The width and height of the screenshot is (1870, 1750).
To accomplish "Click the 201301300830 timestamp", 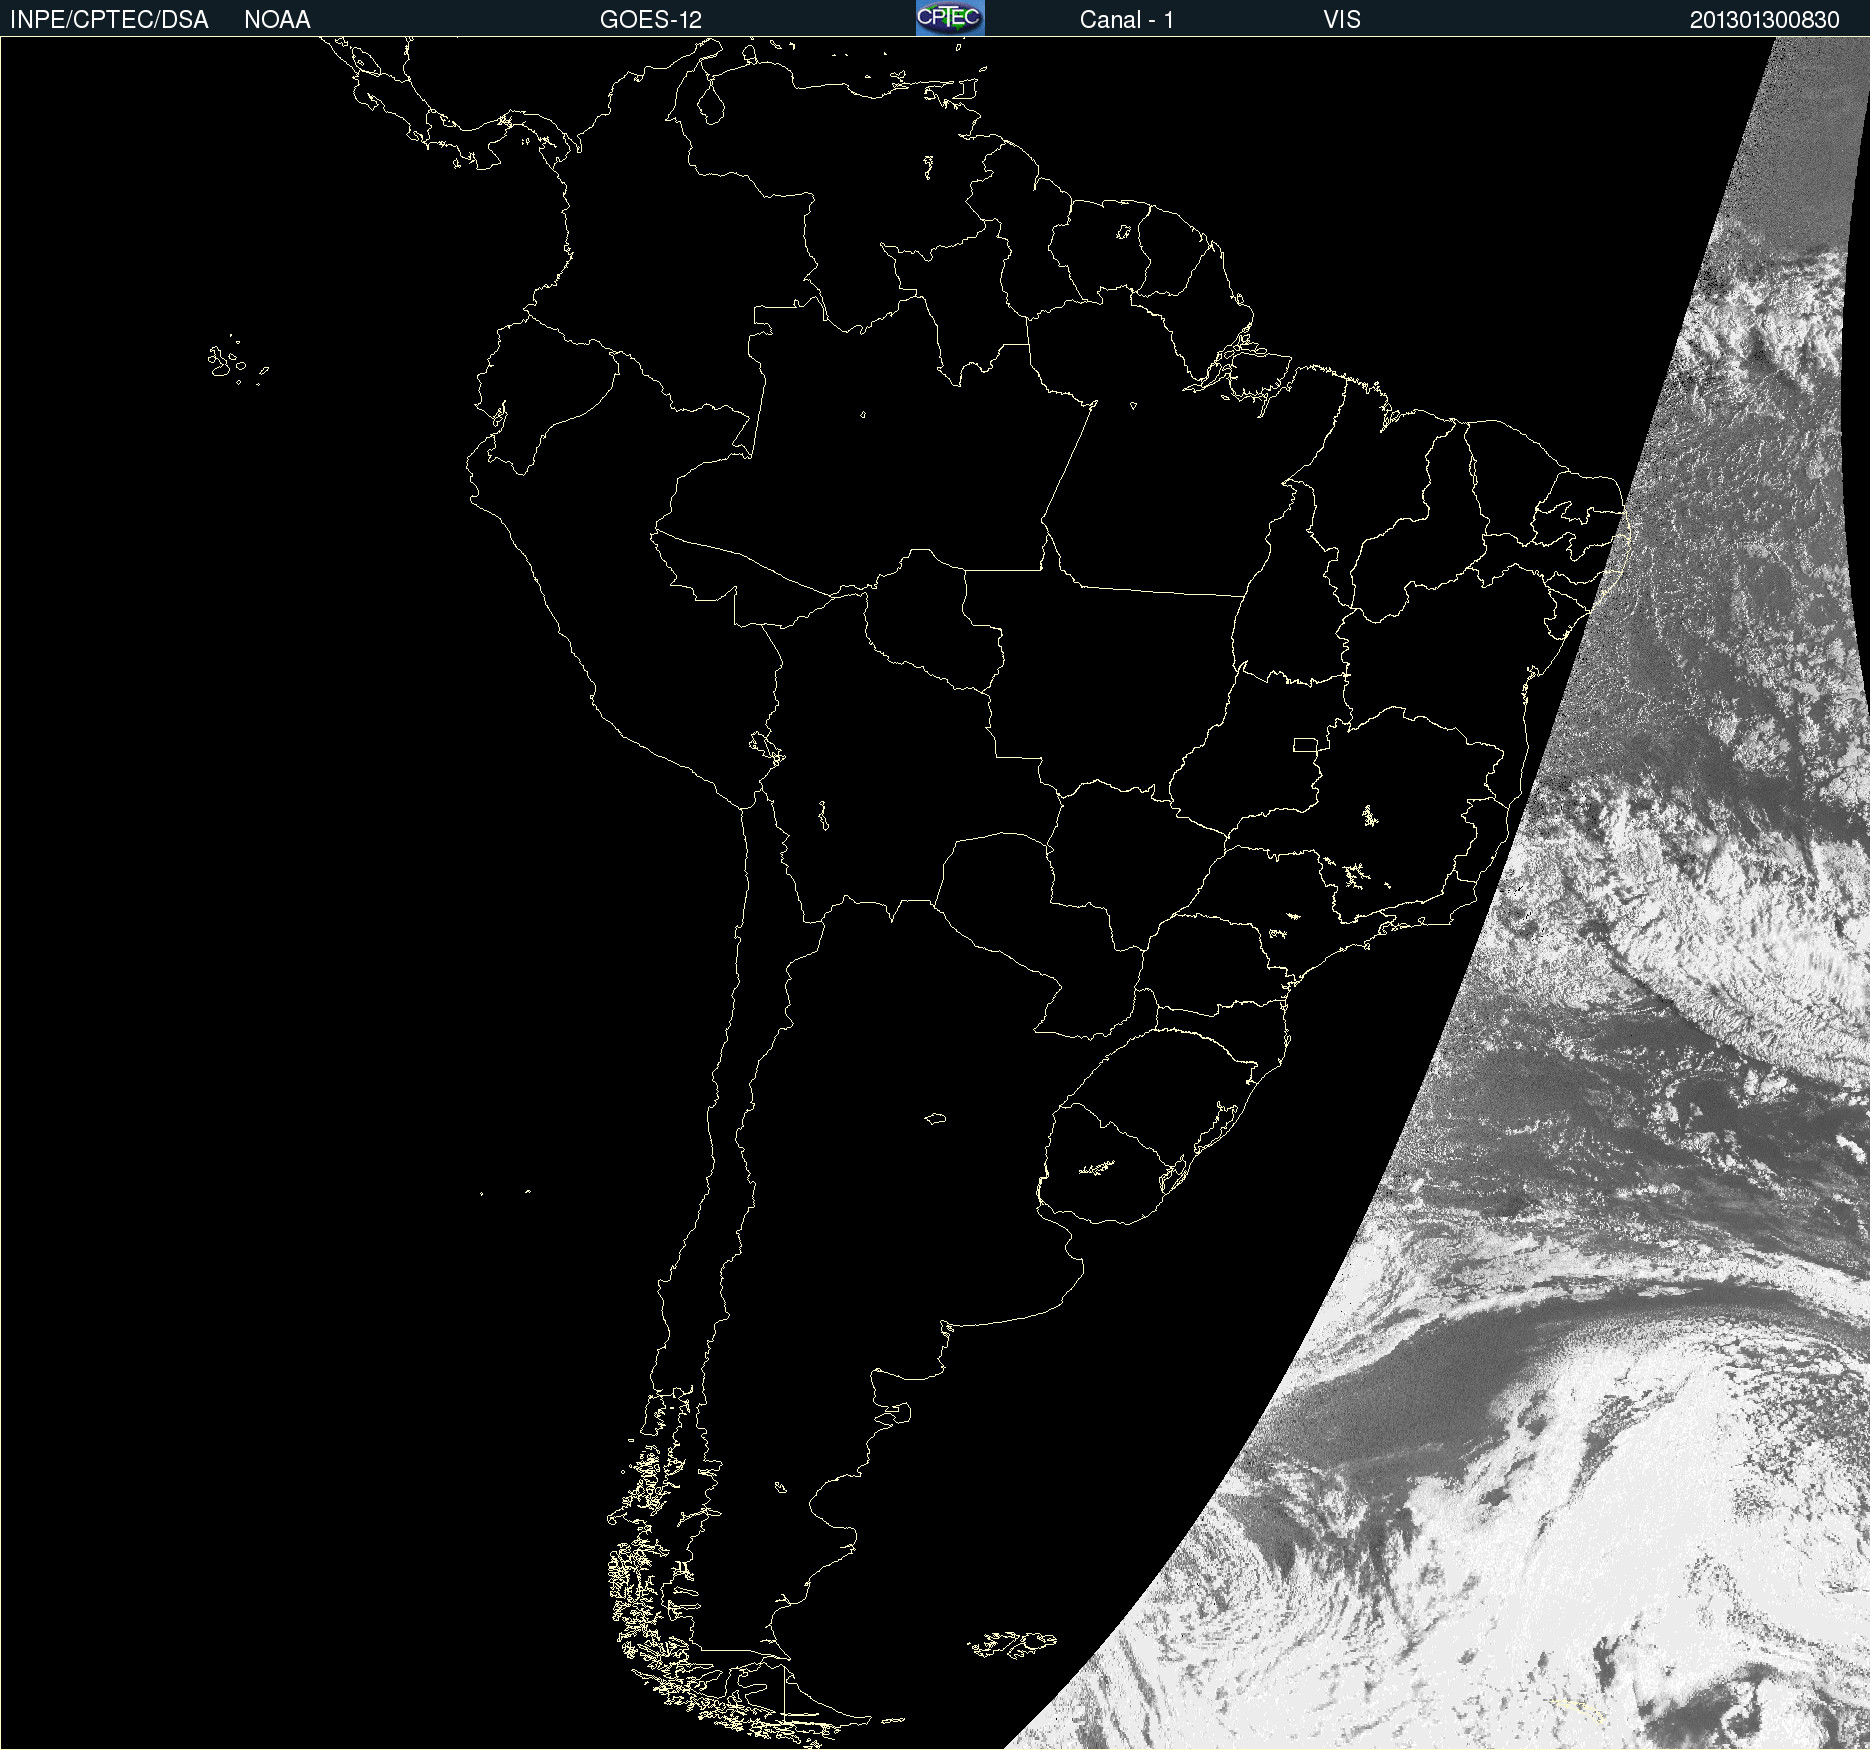I will (1764, 20).
